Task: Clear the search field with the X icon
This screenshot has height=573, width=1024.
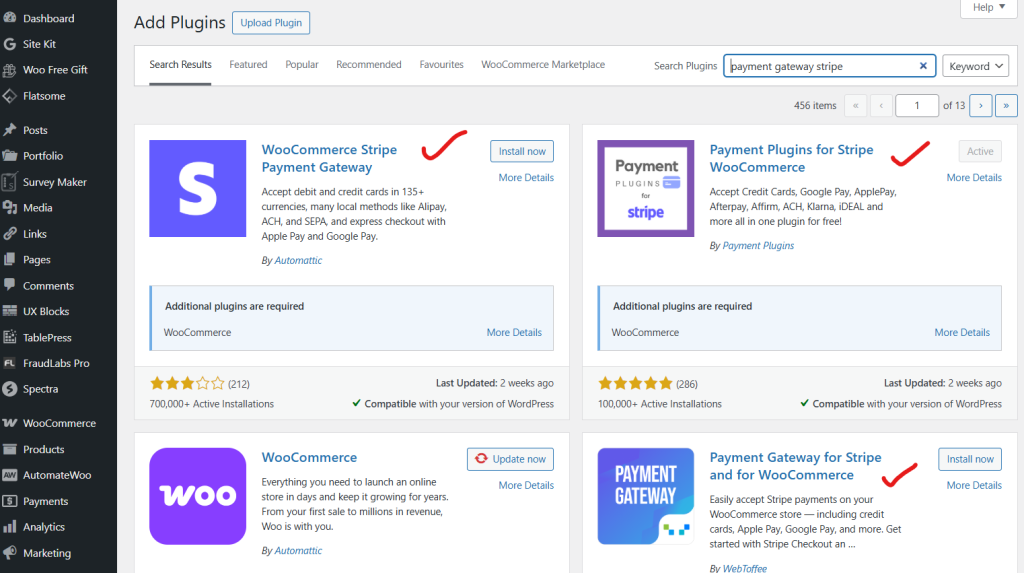Action: 923,66
